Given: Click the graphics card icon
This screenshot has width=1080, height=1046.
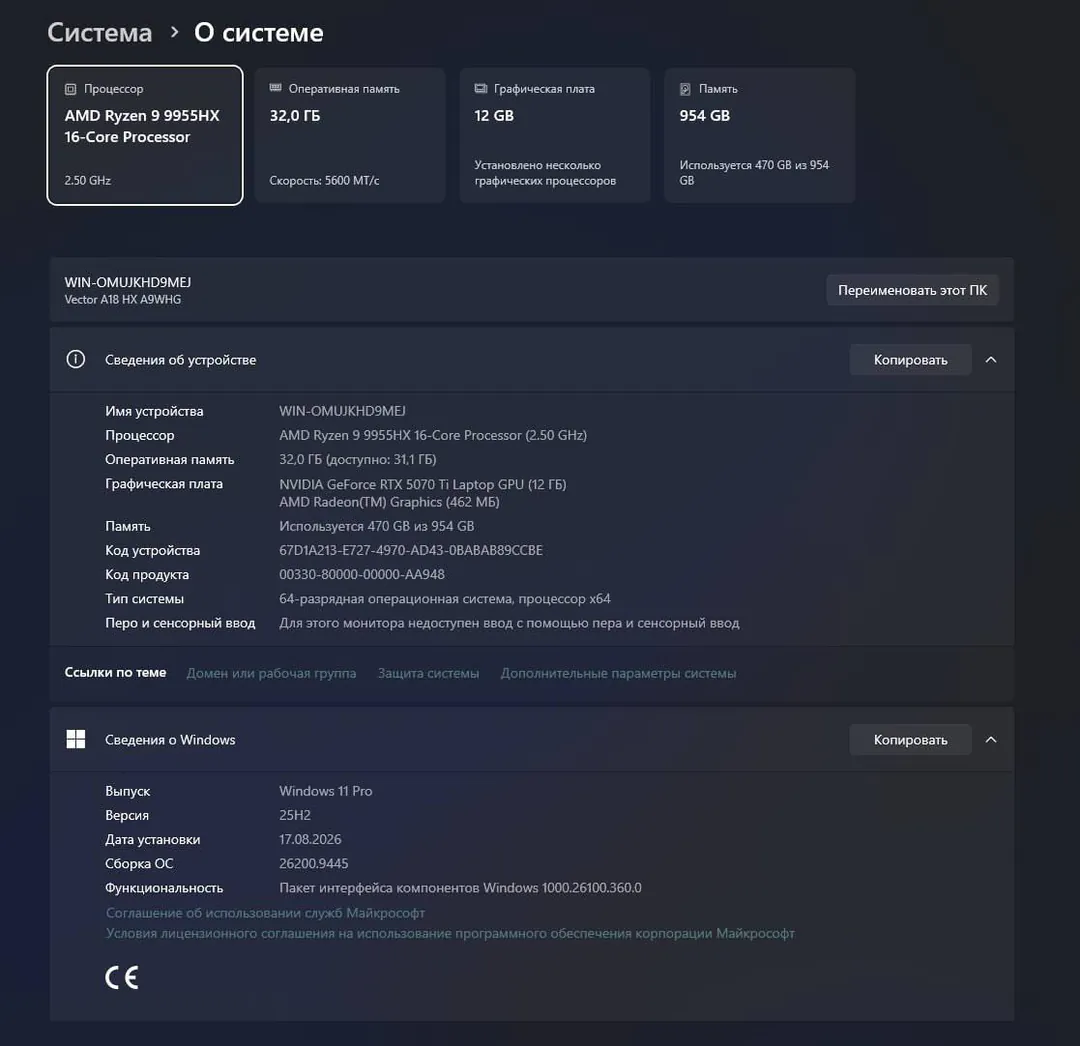Looking at the screenshot, I should (x=481, y=88).
